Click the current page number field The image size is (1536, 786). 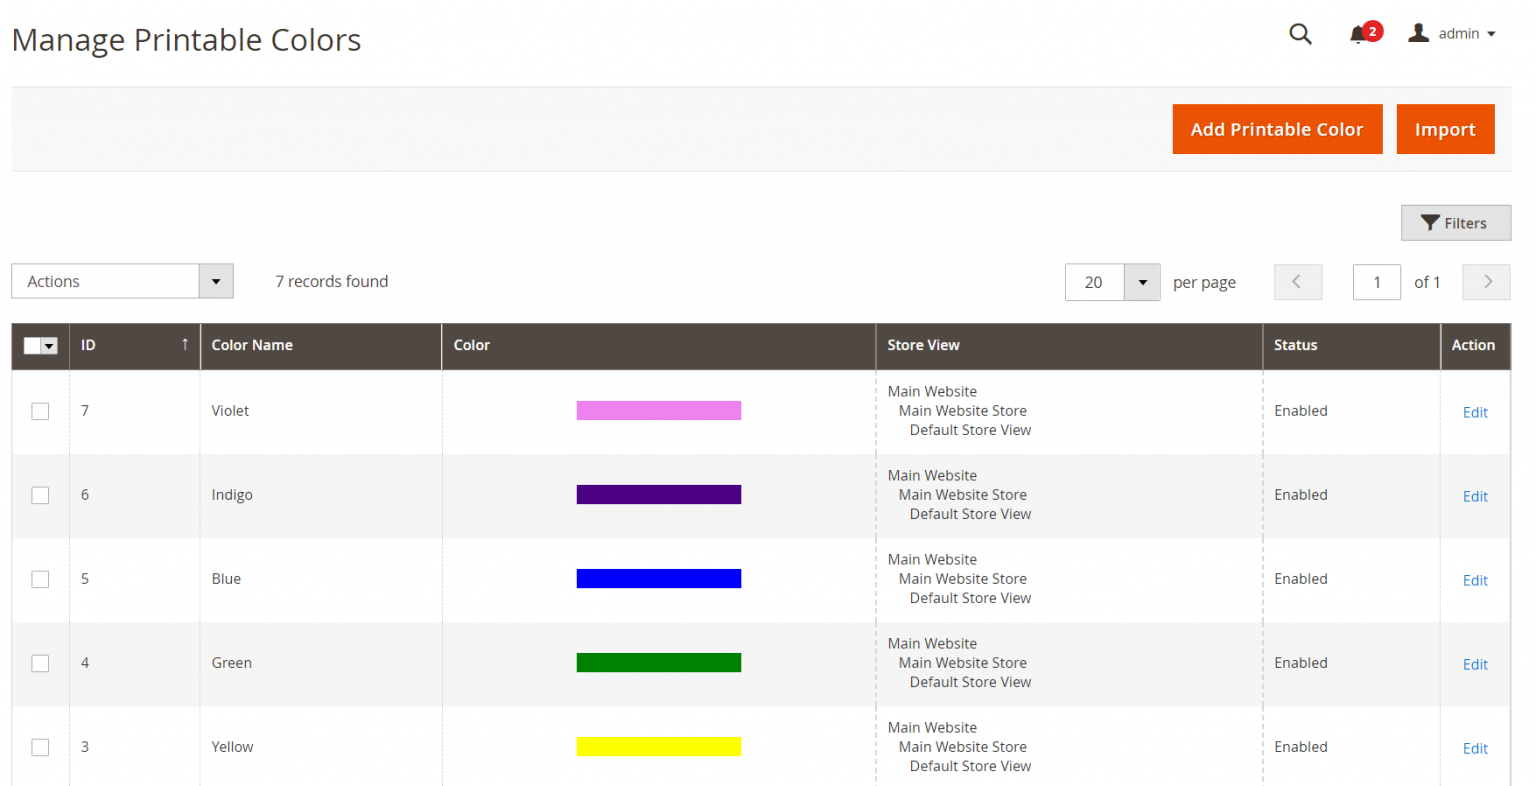pos(1376,282)
